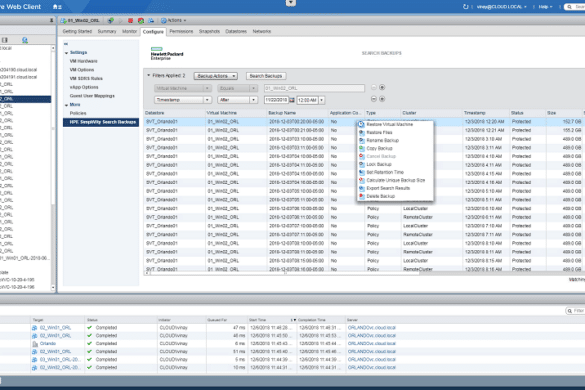
Task: Click the Search Backups button
Action: click(x=266, y=76)
